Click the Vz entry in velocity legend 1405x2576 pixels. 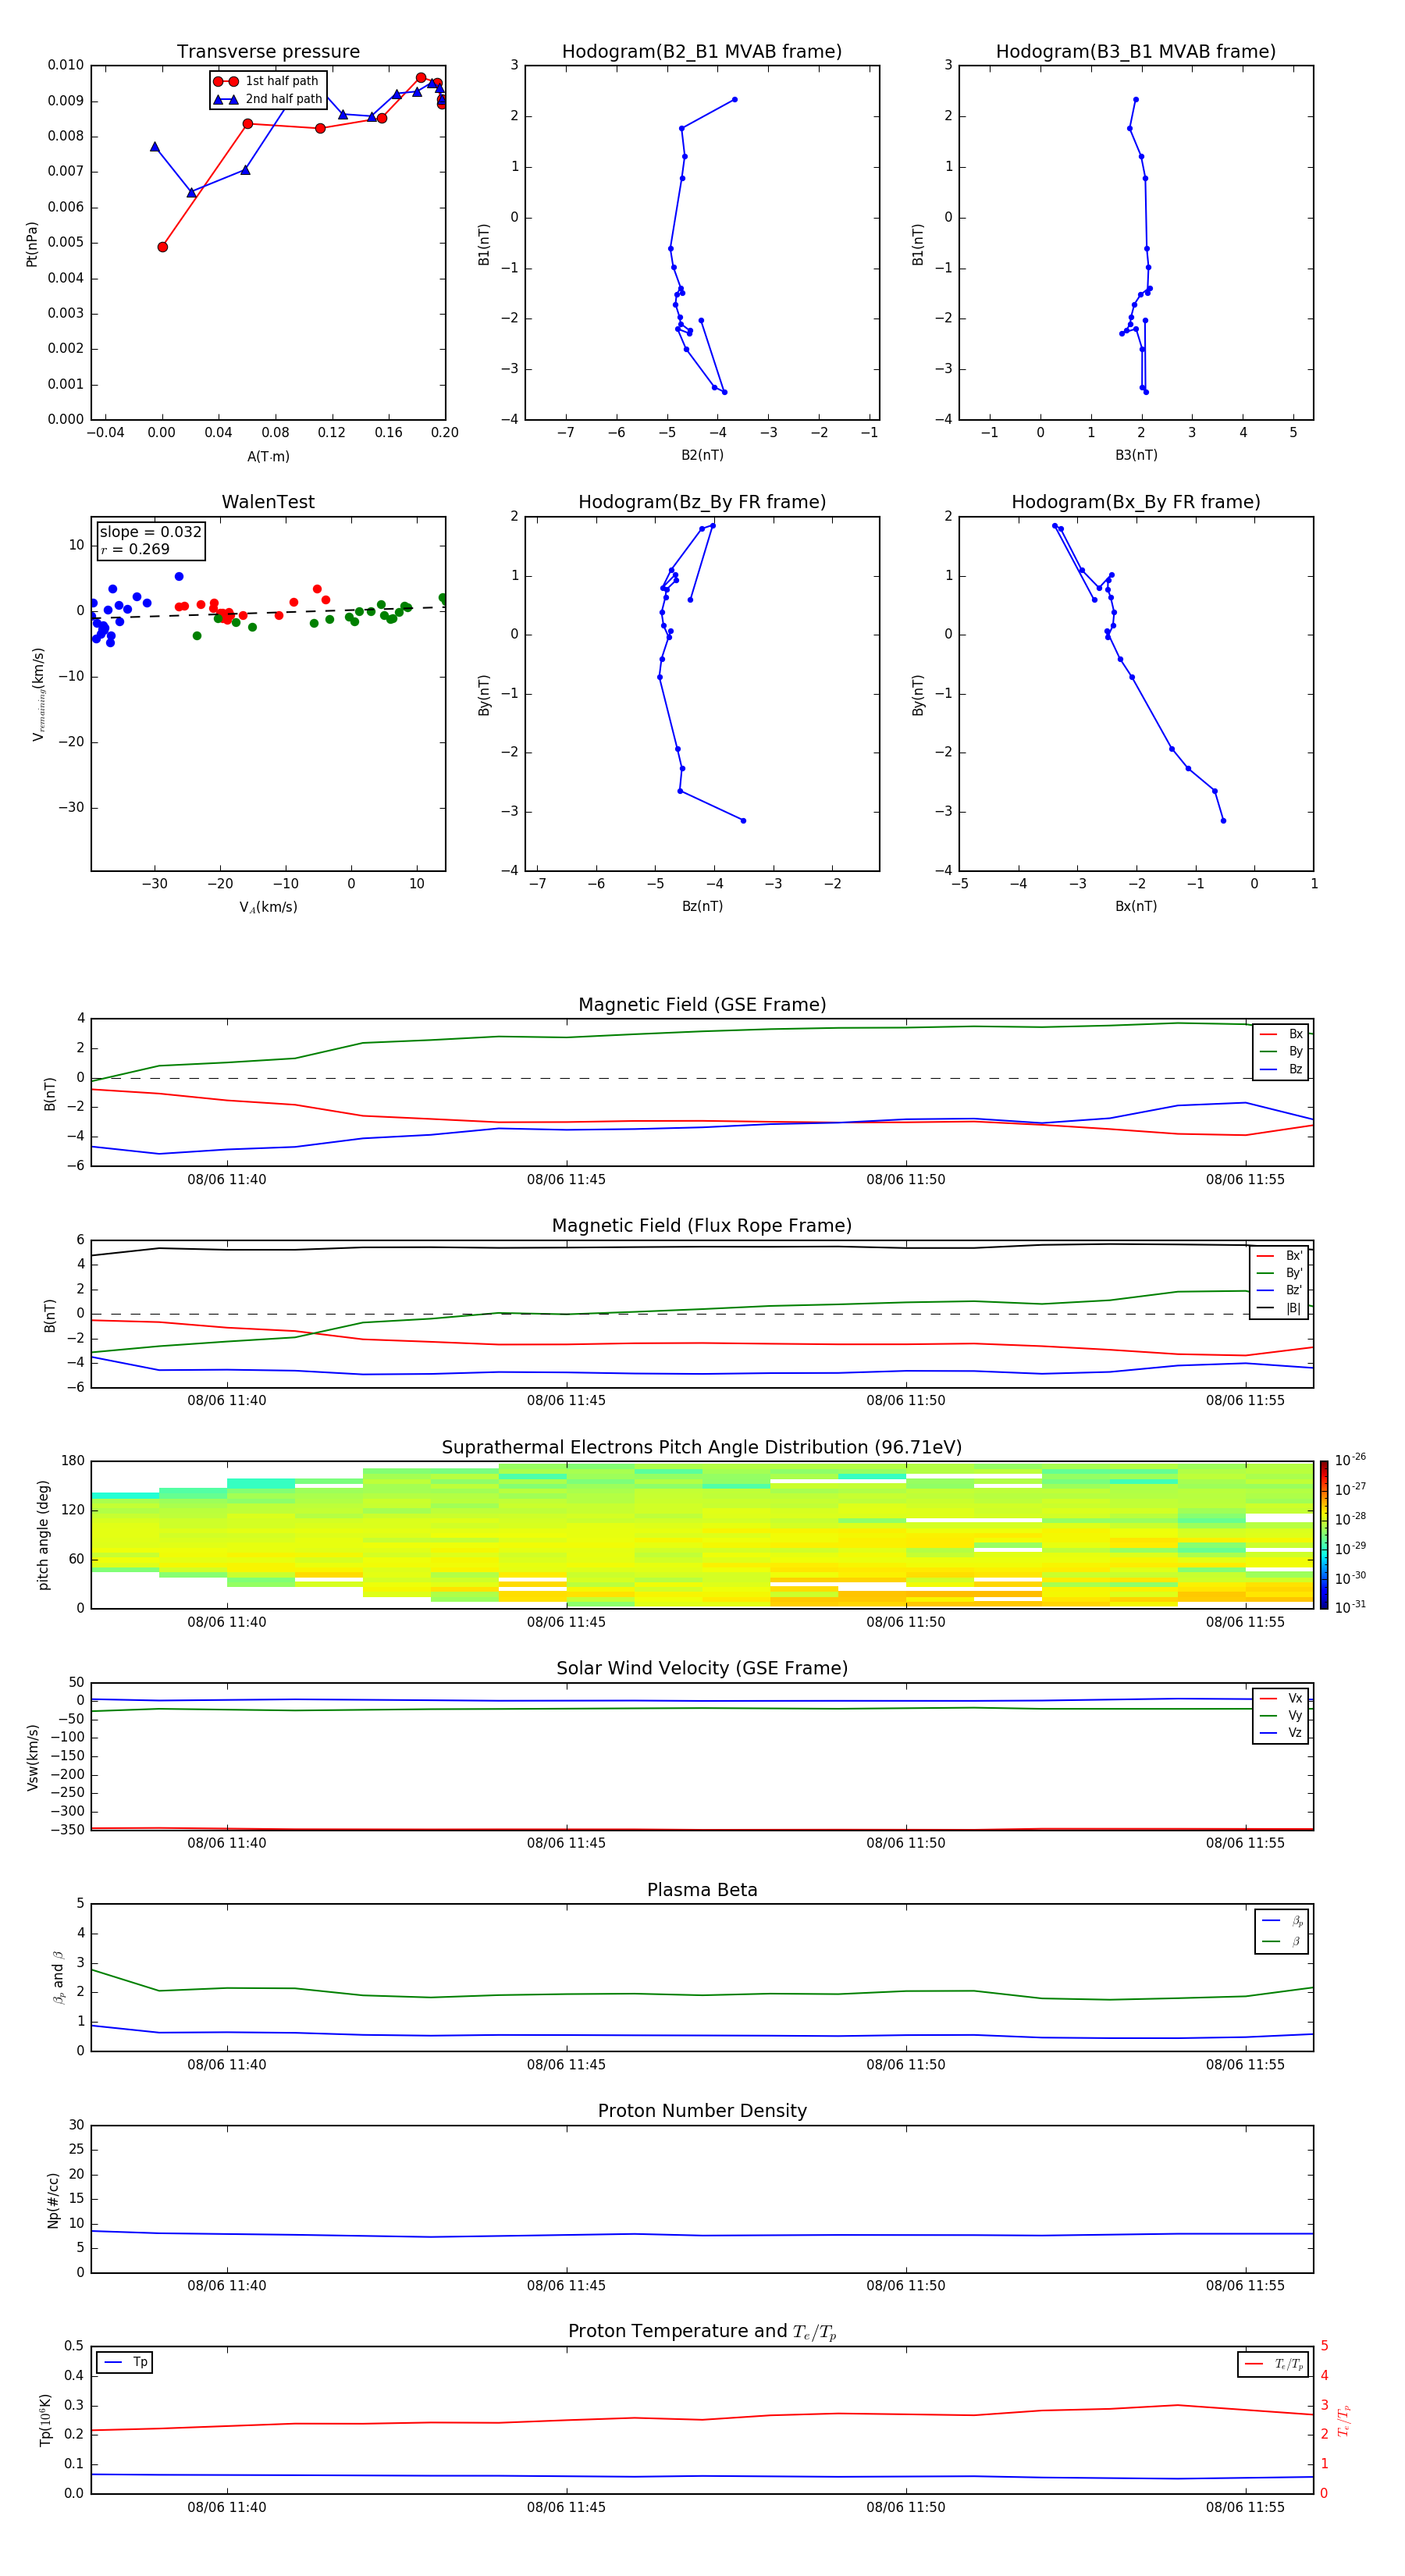(x=1281, y=1733)
